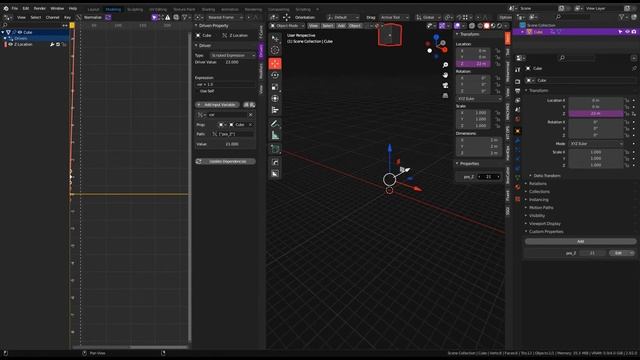
Task: Toggle camera view icon in viewport
Action: (445, 85)
